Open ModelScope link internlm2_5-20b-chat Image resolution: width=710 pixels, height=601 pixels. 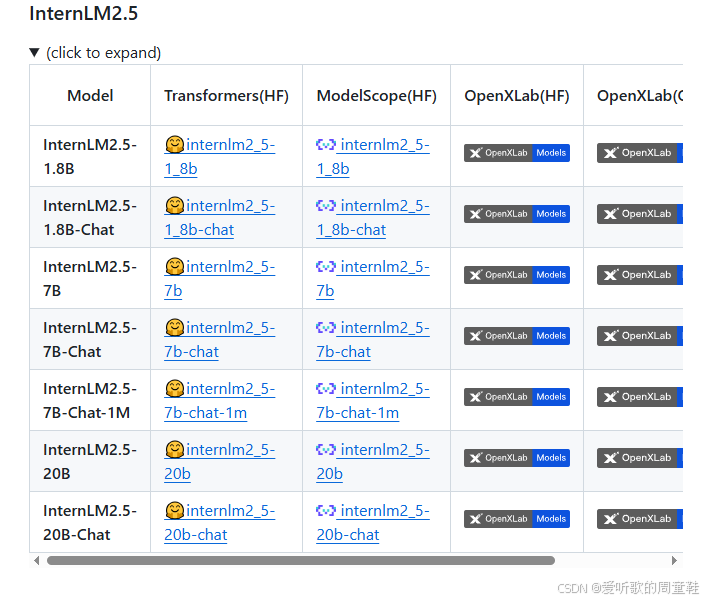[x=373, y=523]
